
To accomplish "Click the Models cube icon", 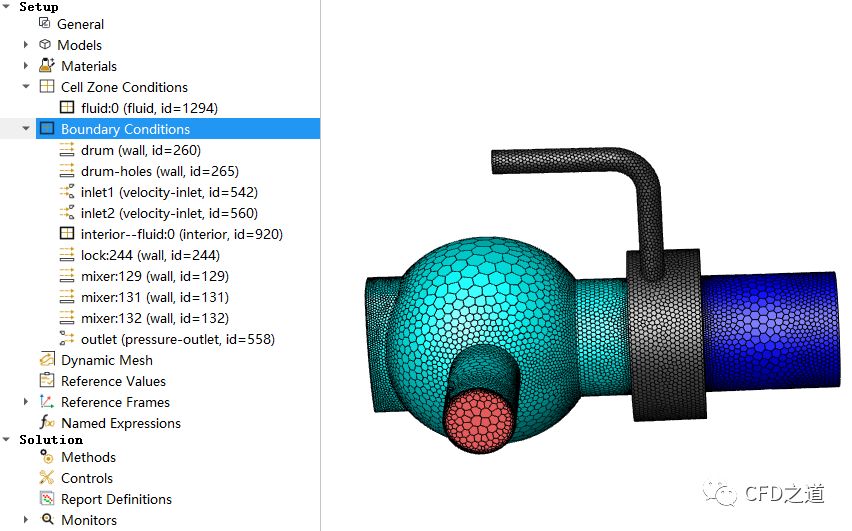I will click(45, 44).
